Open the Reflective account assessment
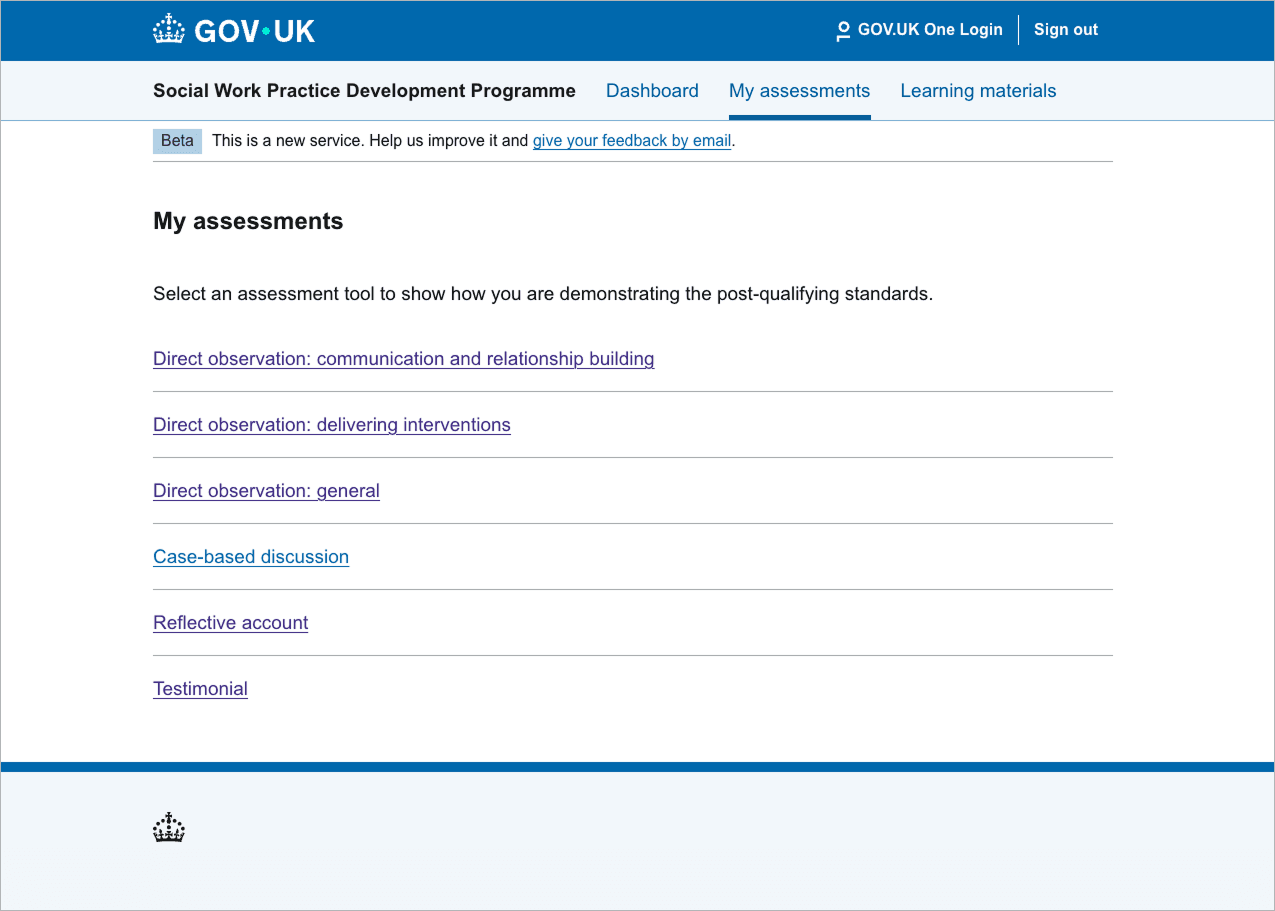 coord(230,622)
